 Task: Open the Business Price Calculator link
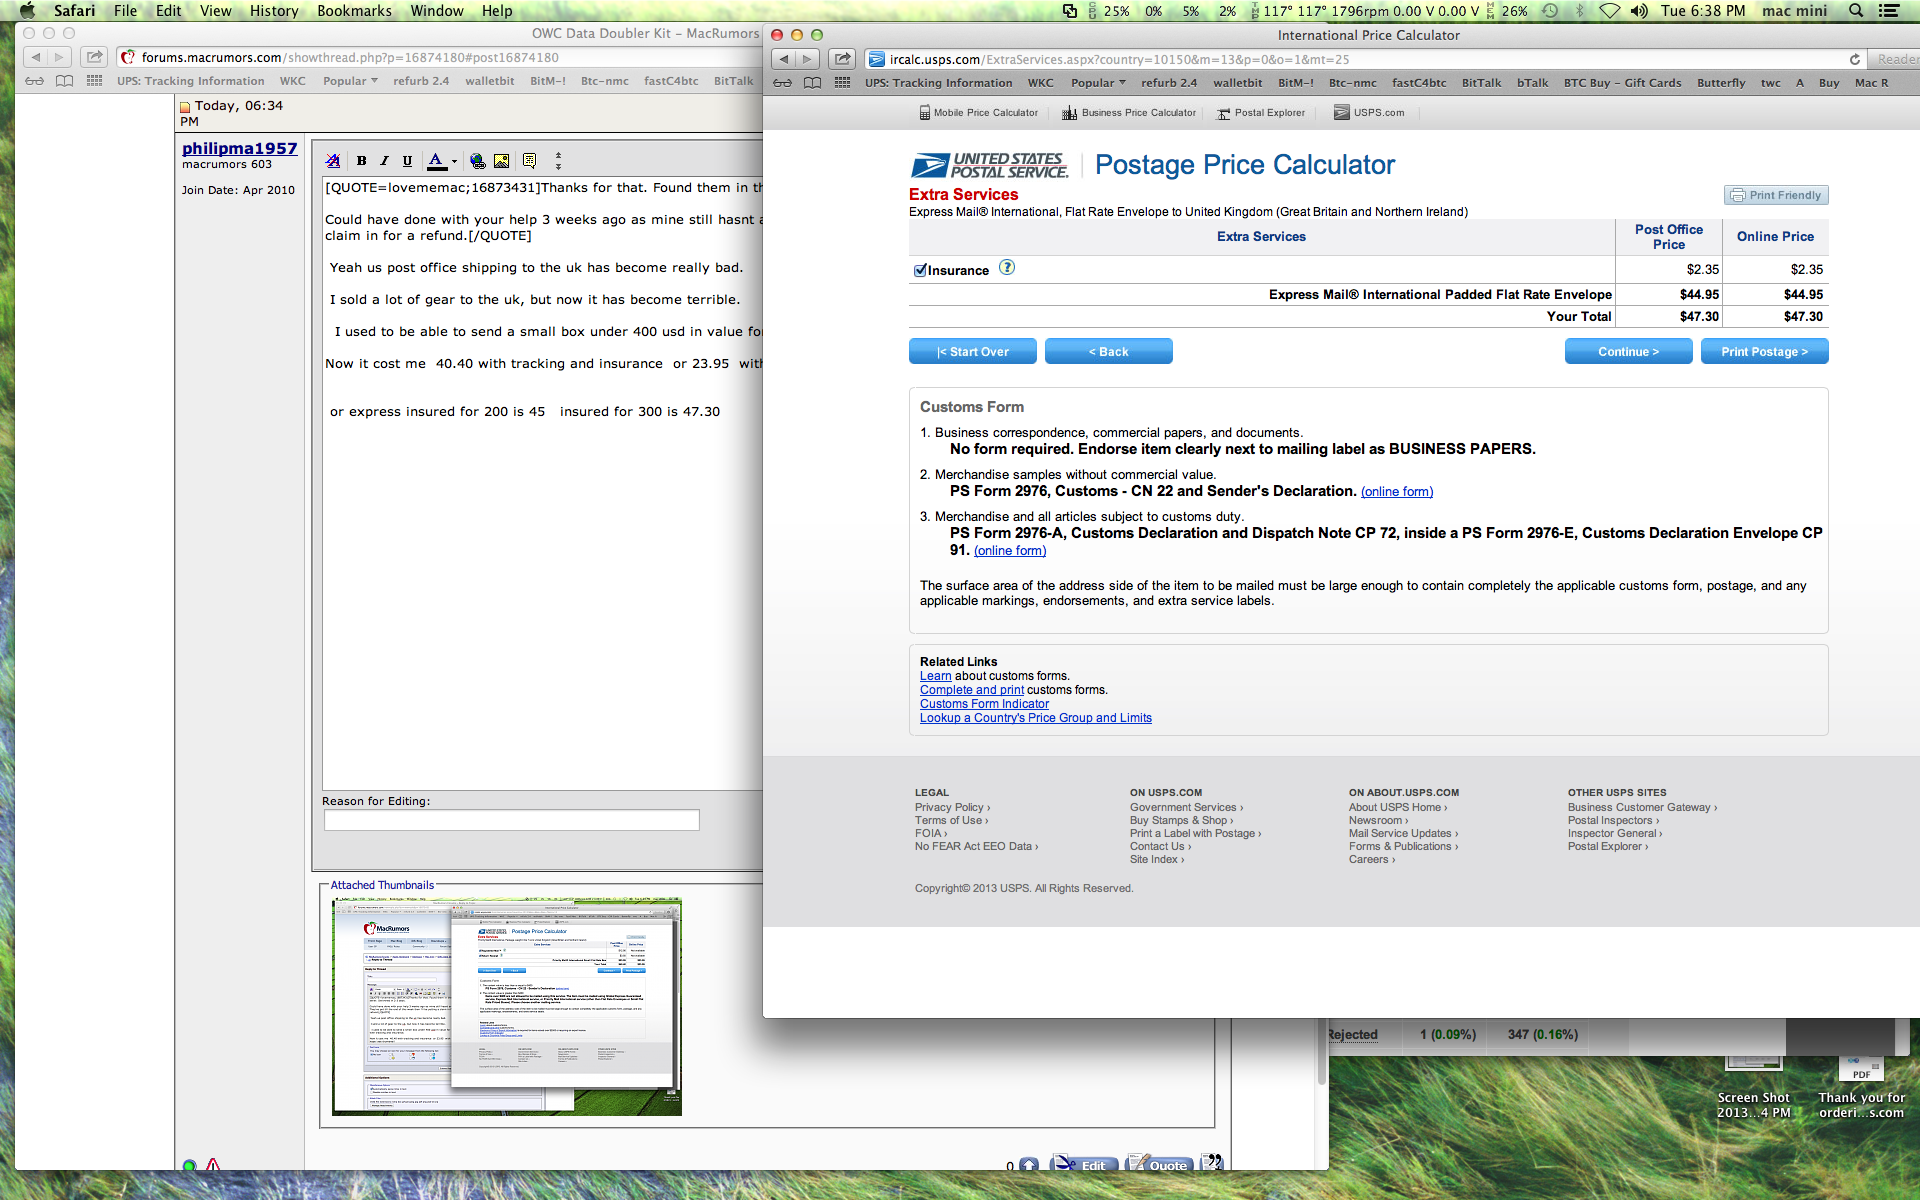[x=1129, y=113]
